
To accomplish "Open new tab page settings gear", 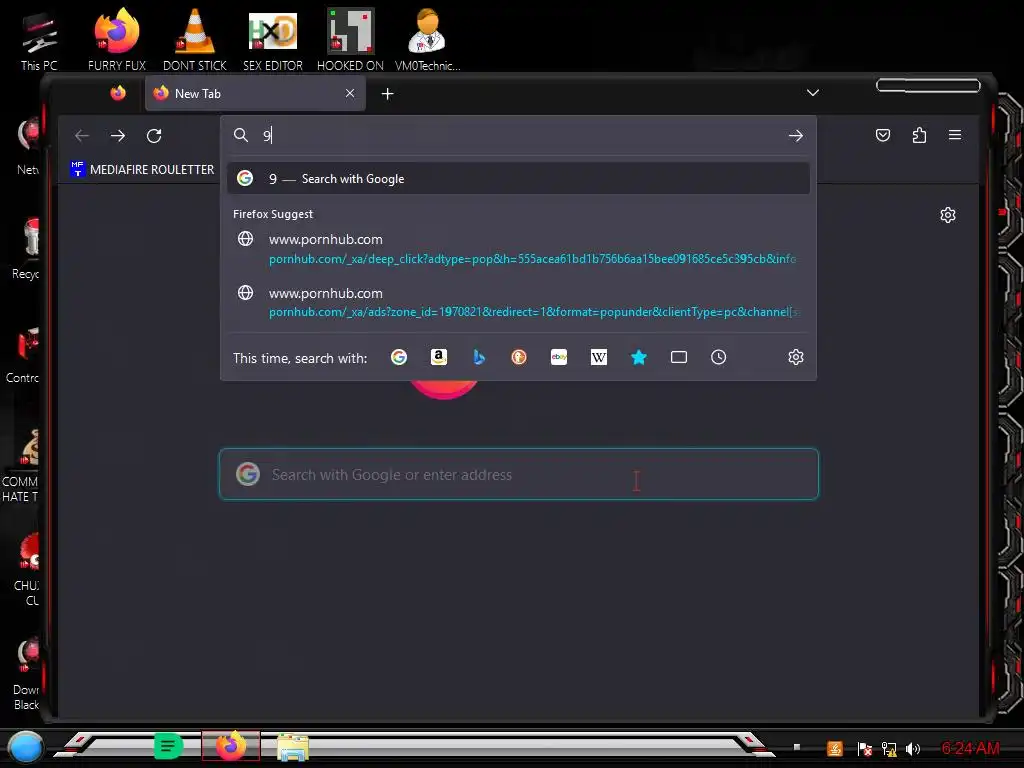I will [x=948, y=215].
